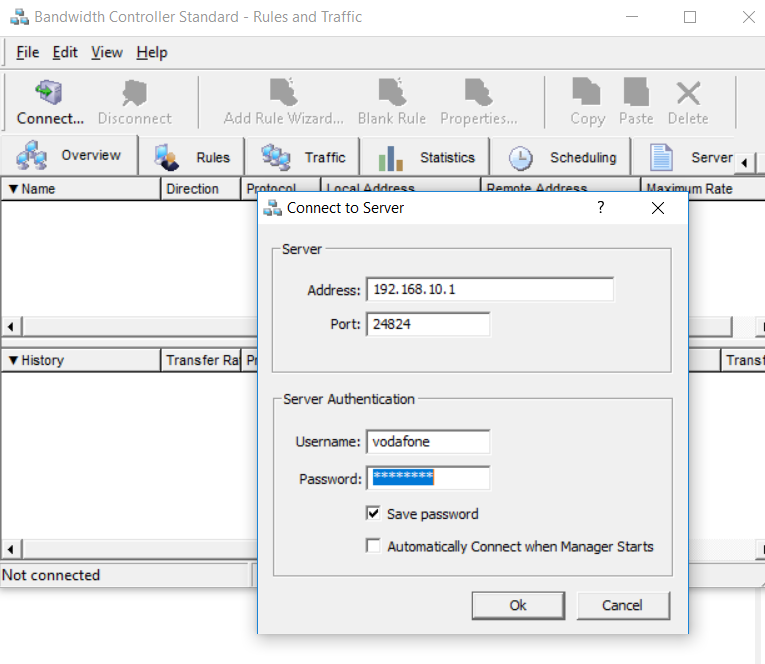
Task: Click rules list left scroll arrow
Action: (11, 326)
